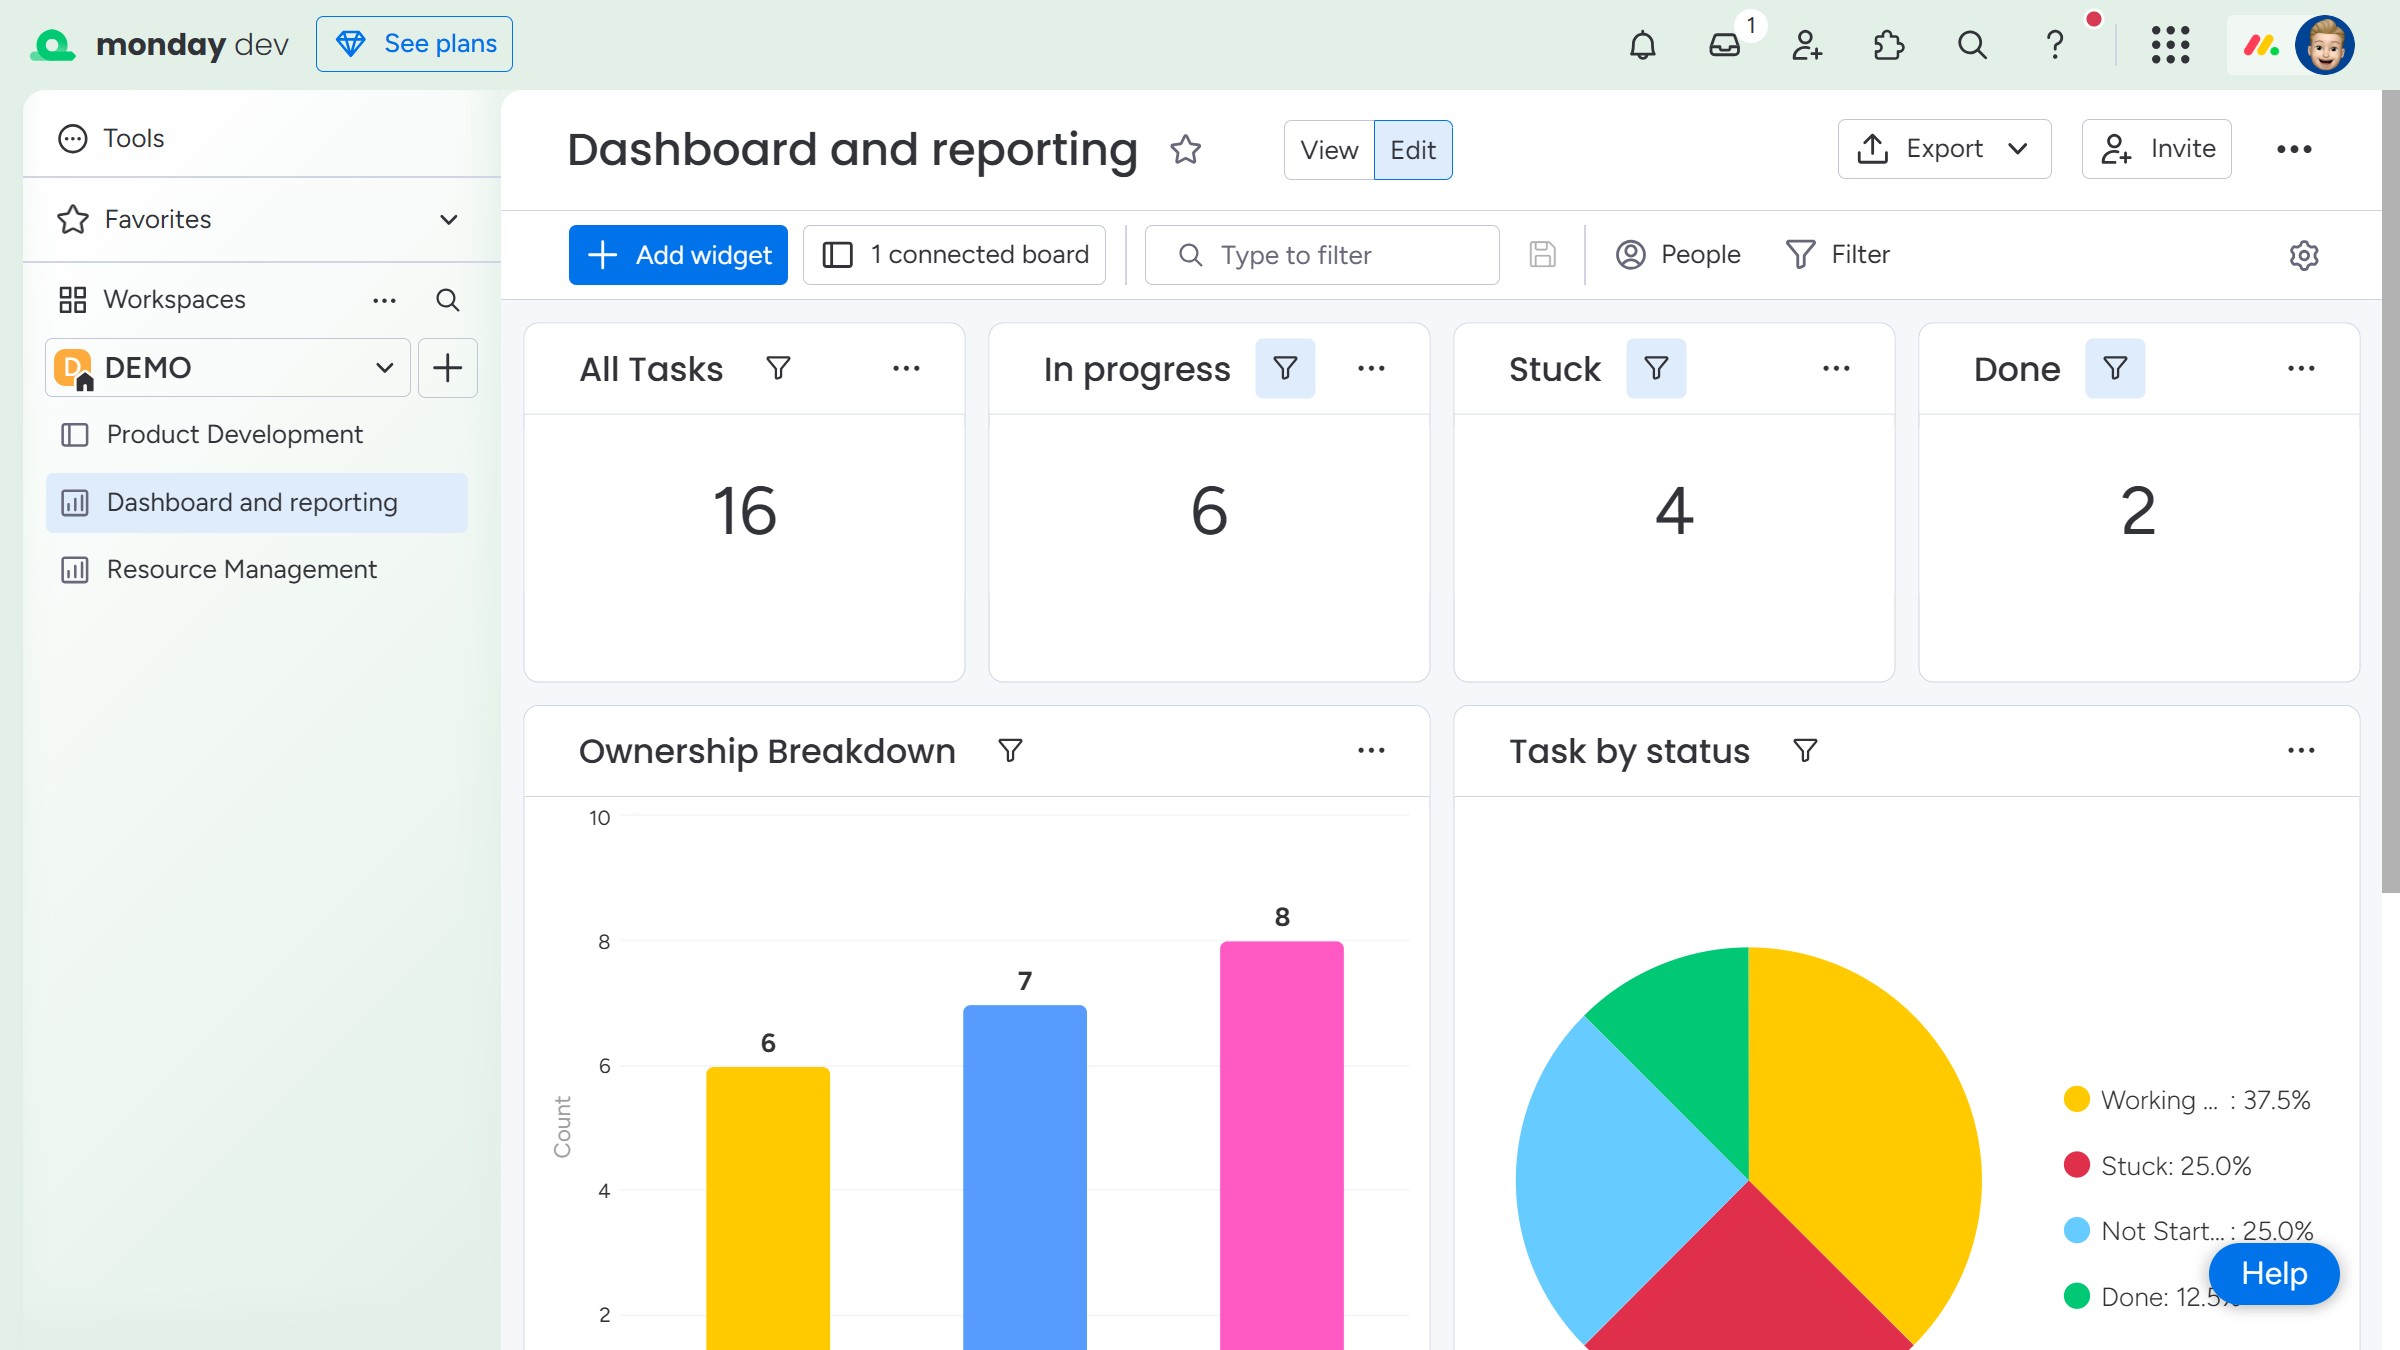Select Dashboard and reporting in sidebar
Screen dimensions: 2400x1350
(257, 502)
